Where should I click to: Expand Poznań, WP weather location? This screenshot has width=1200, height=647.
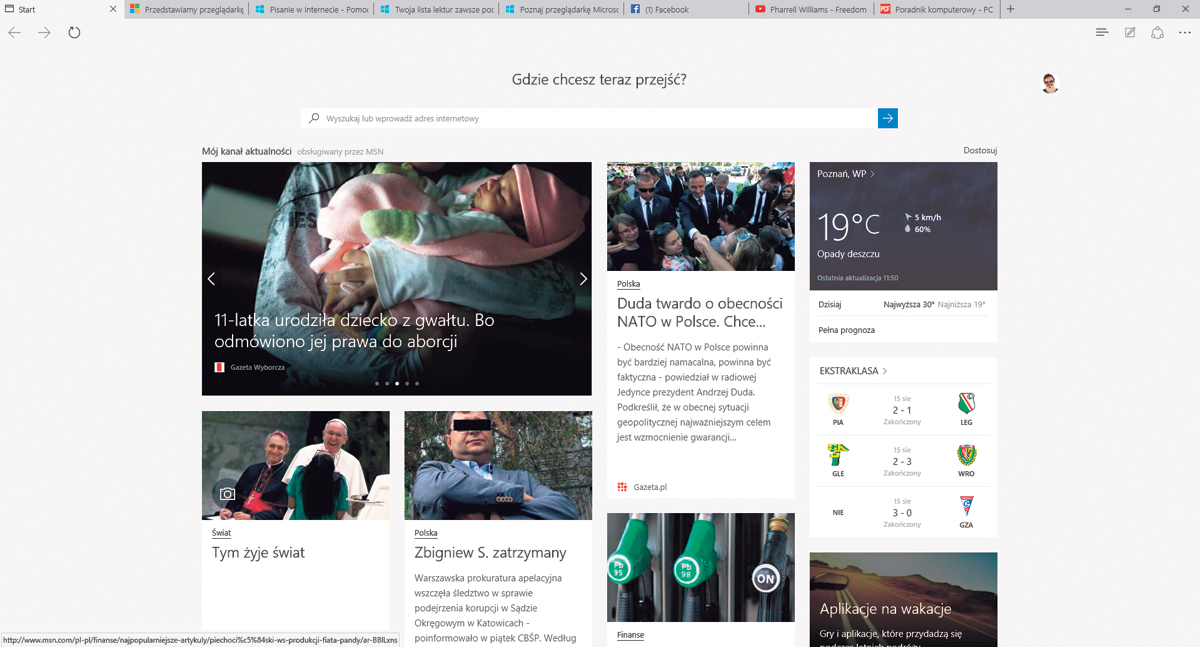(x=846, y=174)
